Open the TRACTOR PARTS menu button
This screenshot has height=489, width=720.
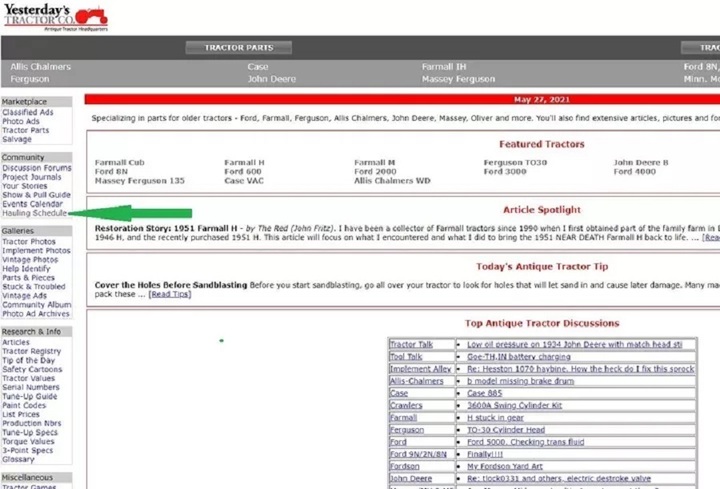pos(239,48)
